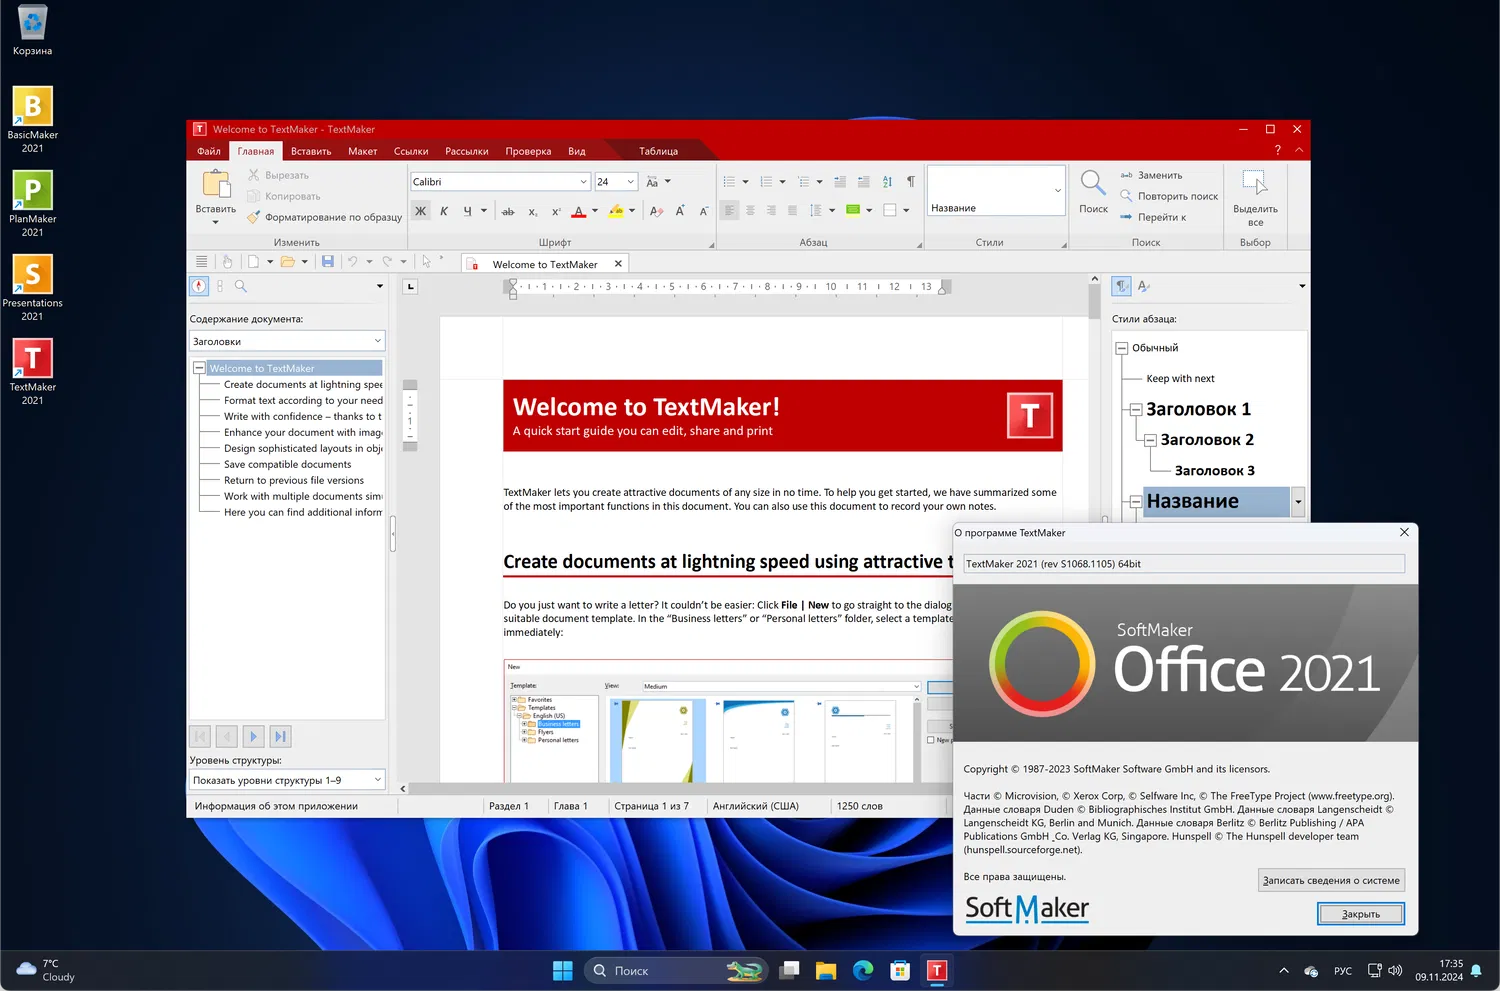Screen dimensions: 1500x991
Task: Go to next heading with blue arrow
Action: point(253,737)
